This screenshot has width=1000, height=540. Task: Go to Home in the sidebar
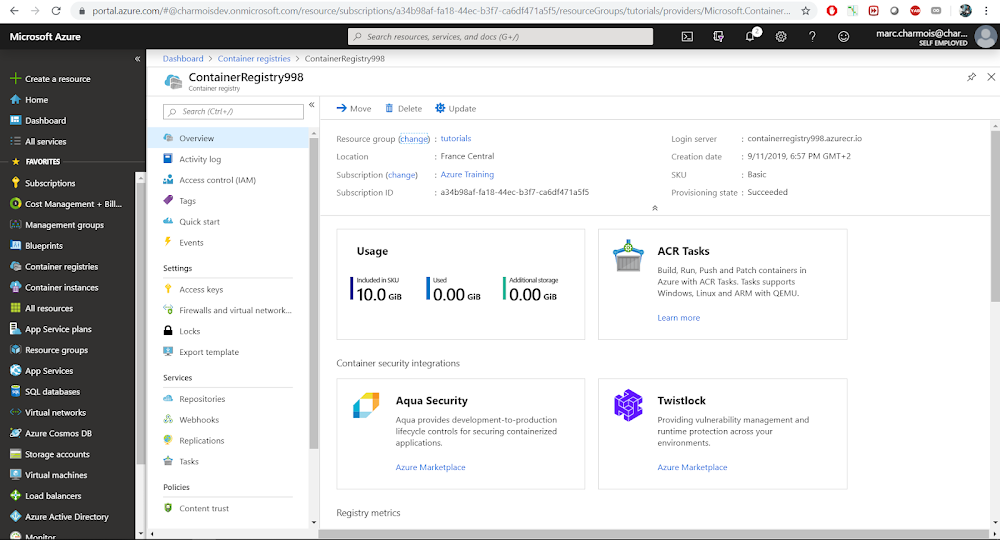[x=29, y=100]
